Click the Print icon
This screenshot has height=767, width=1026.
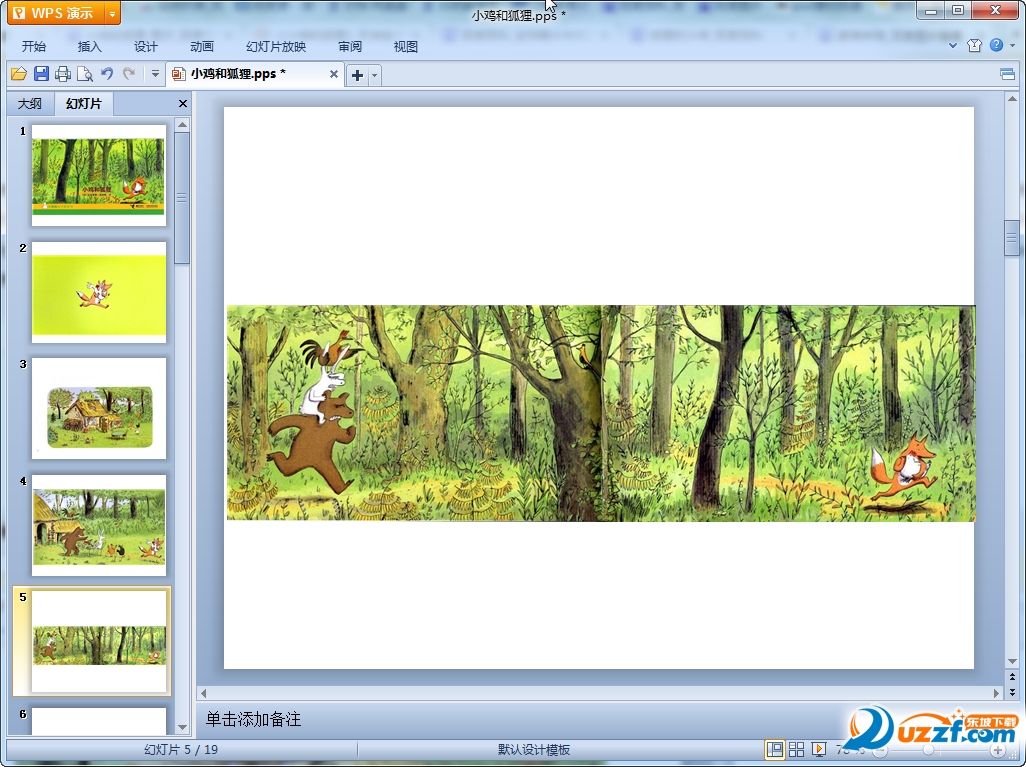coord(63,74)
